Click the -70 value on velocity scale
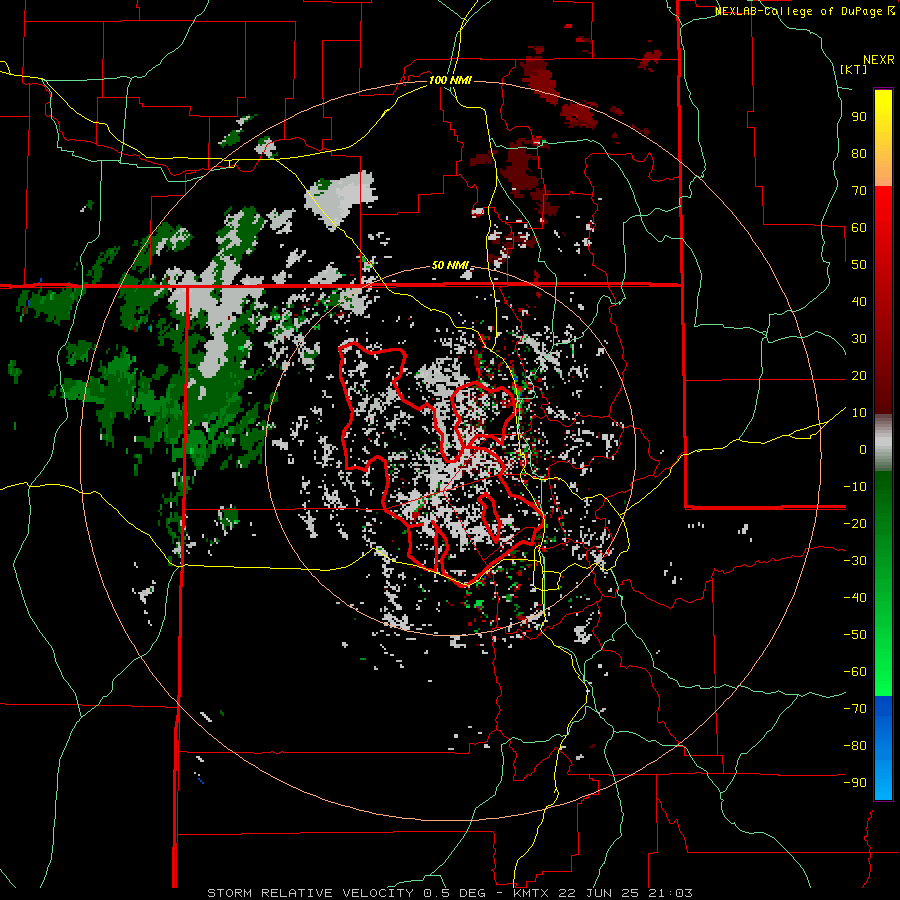This screenshot has width=900, height=900. click(x=855, y=709)
